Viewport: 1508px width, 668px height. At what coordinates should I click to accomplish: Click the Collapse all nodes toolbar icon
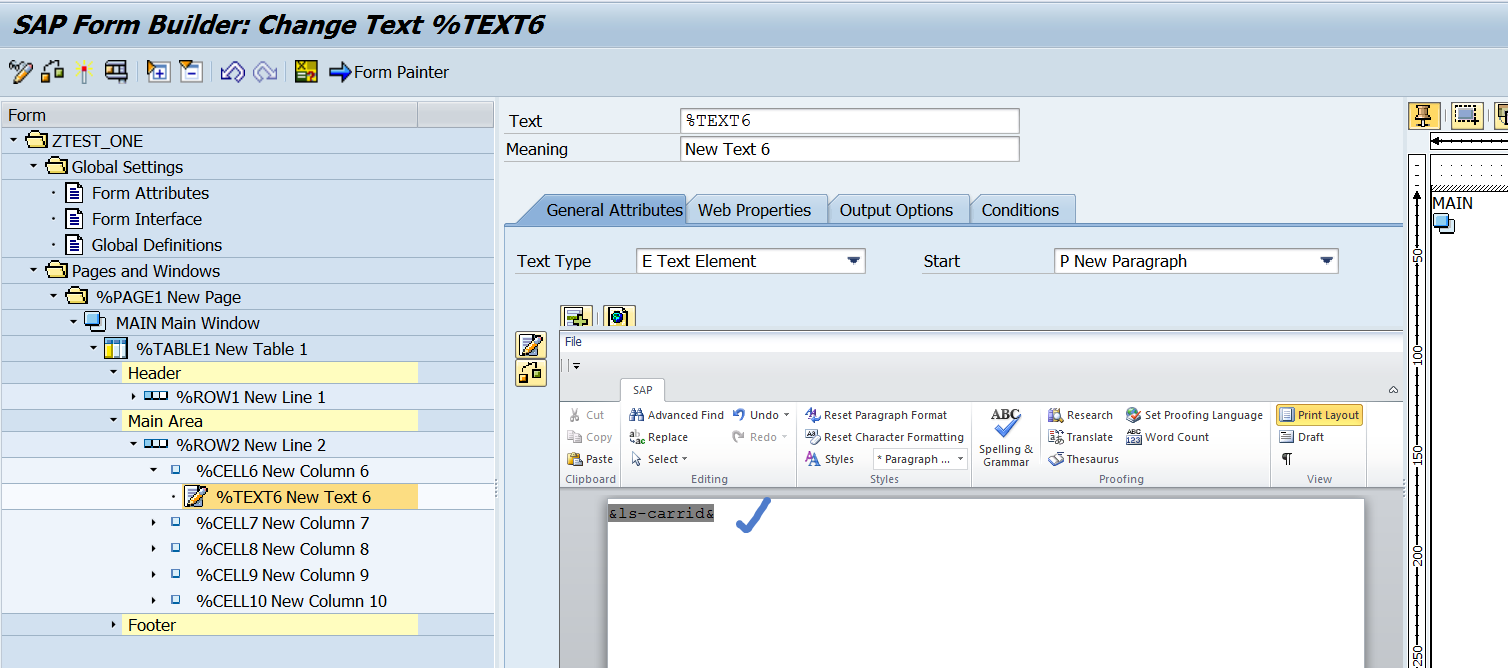tap(190, 72)
